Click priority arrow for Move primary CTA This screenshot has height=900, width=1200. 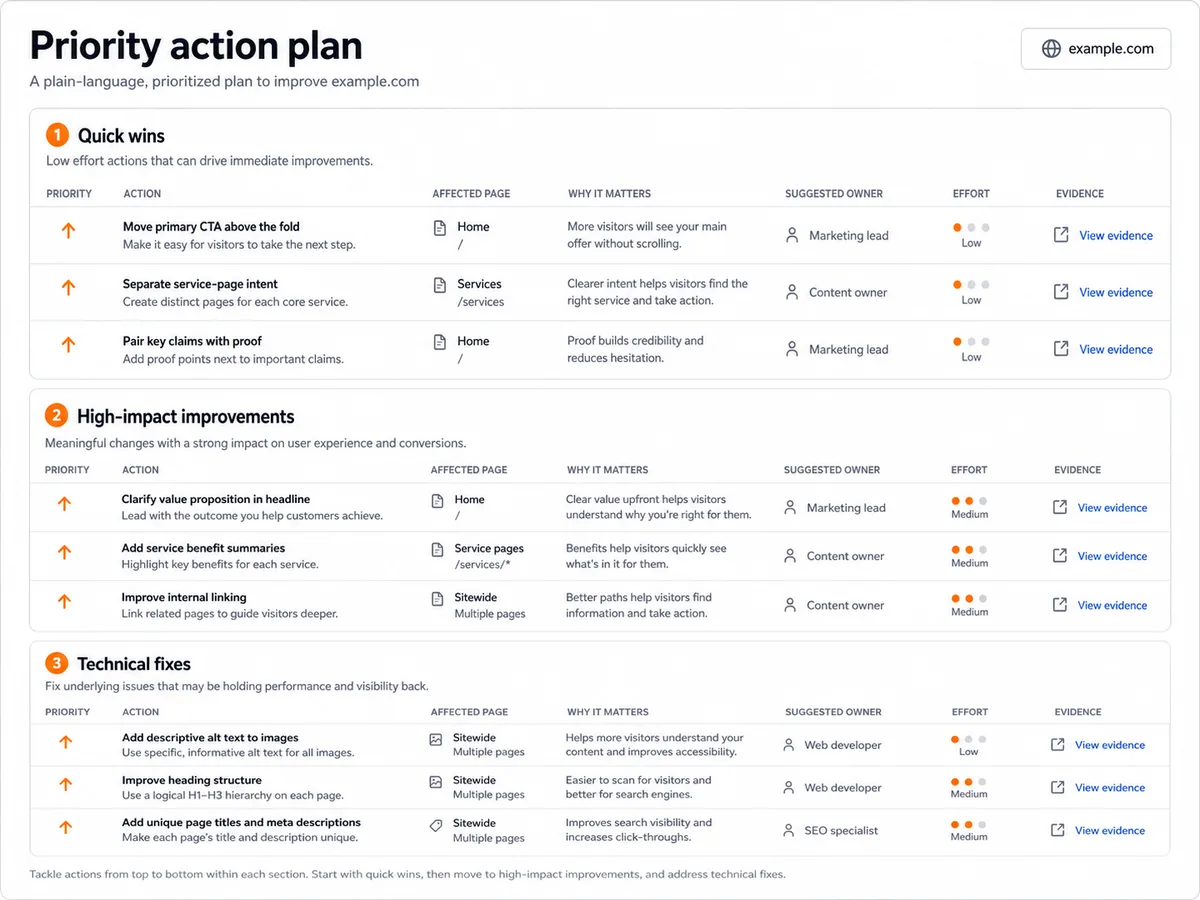click(68, 230)
